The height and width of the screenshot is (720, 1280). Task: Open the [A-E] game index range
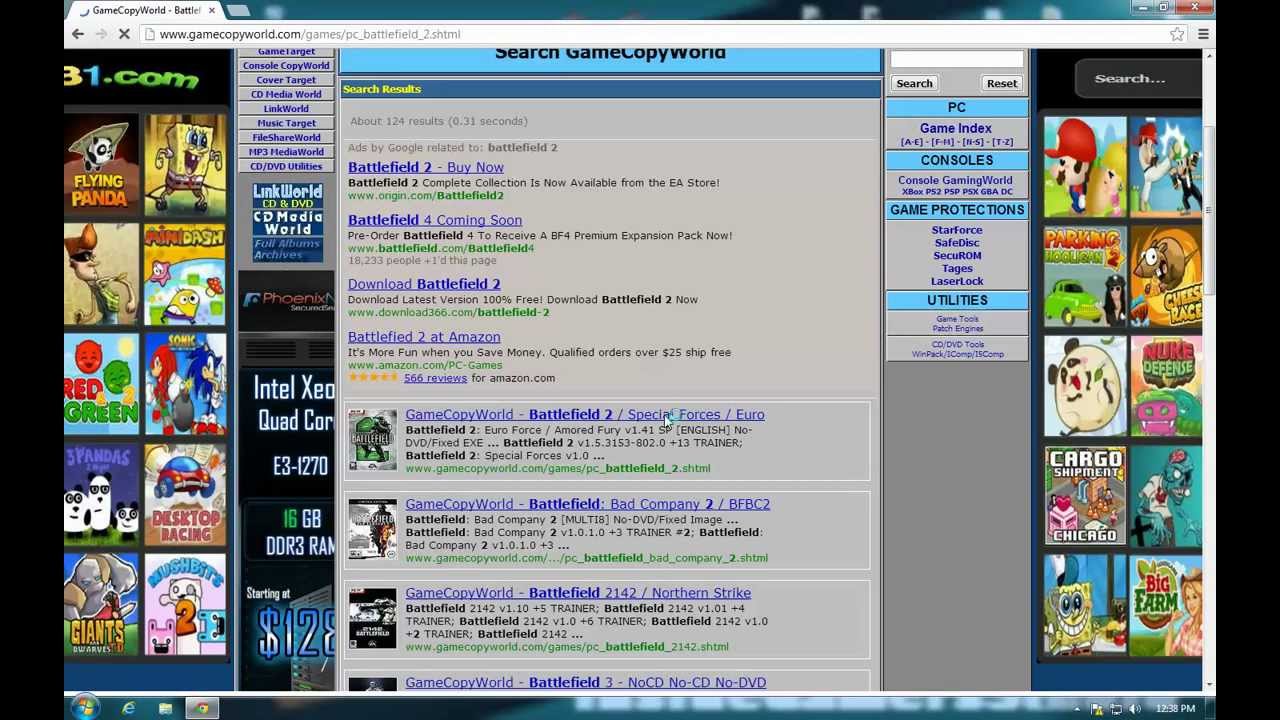[912, 142]
